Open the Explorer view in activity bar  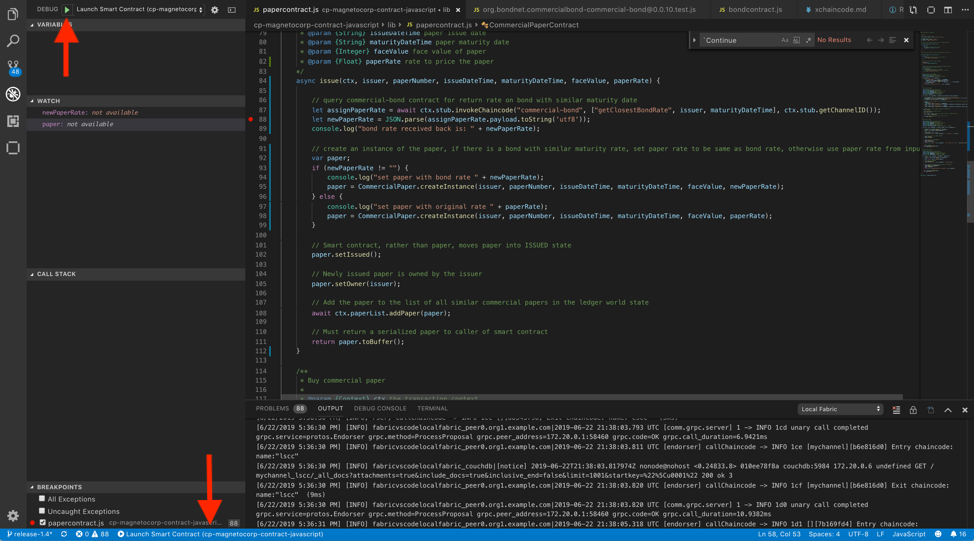point(12,14)
